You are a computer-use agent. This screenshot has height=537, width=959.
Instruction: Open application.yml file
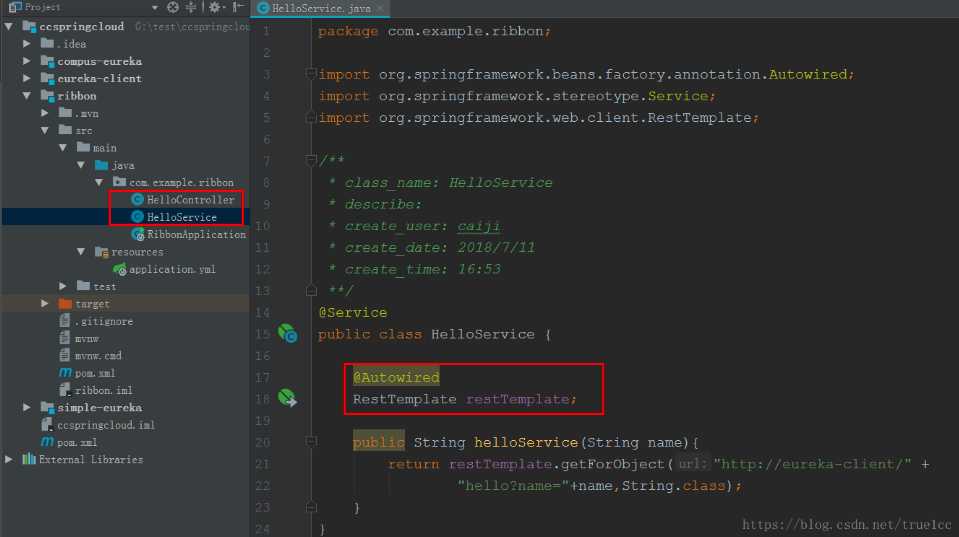tap(172, 269)
